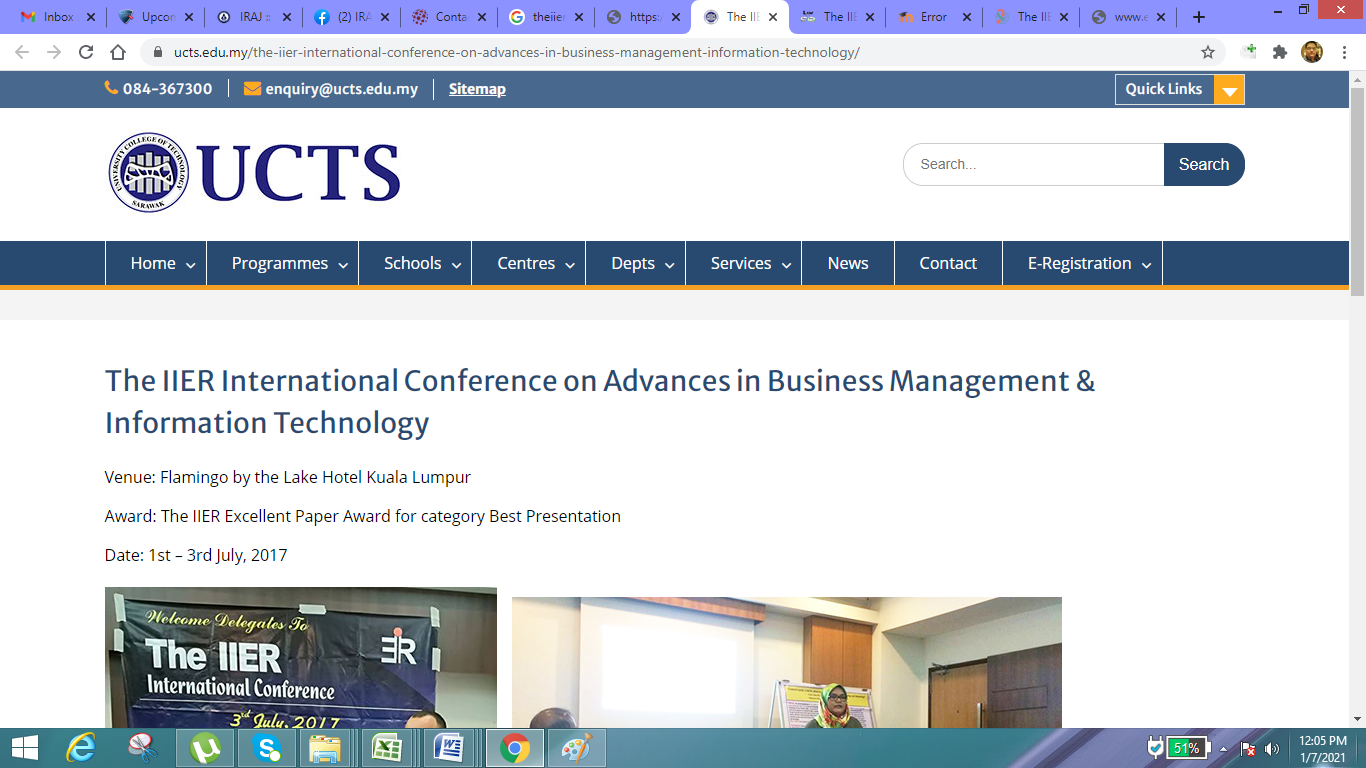Open Word from the taskbar
Screen dimensions: 1366x768
pos(449,748)
